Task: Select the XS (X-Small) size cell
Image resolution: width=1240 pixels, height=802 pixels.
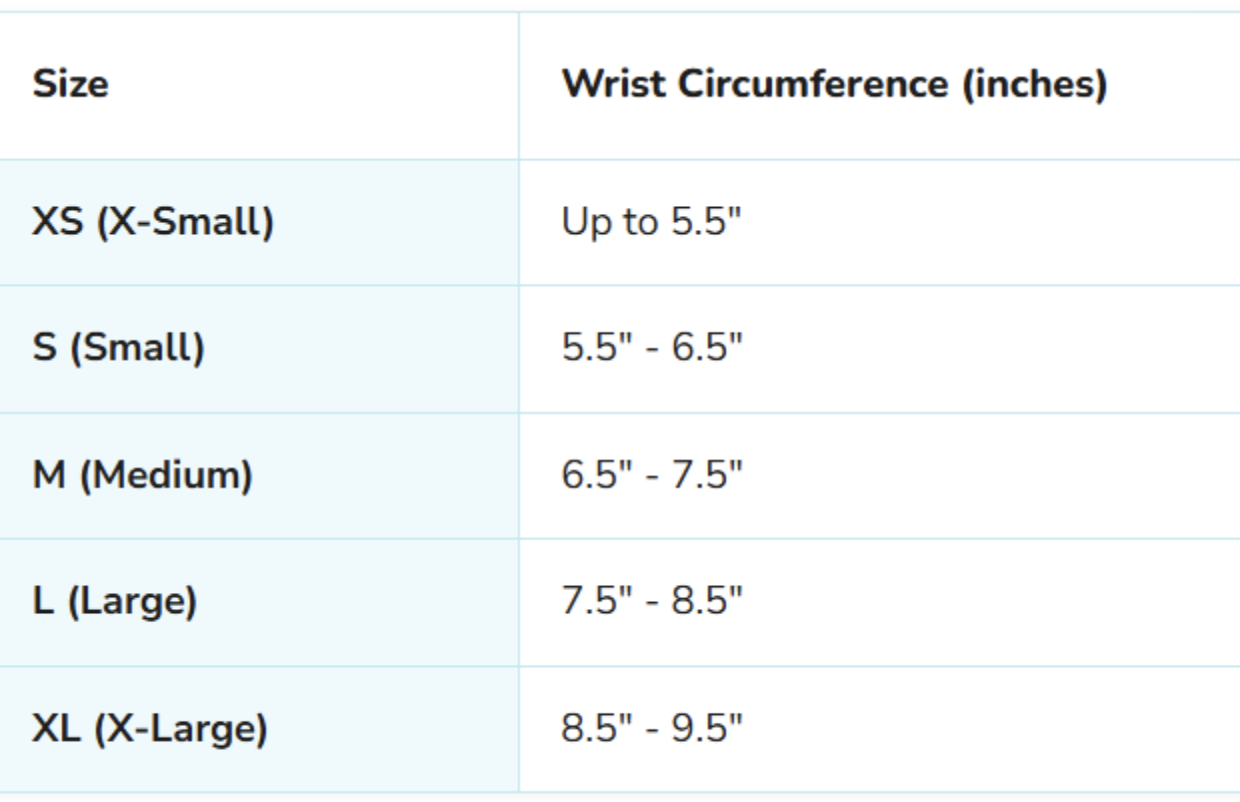Action: (x=152, y=222)
